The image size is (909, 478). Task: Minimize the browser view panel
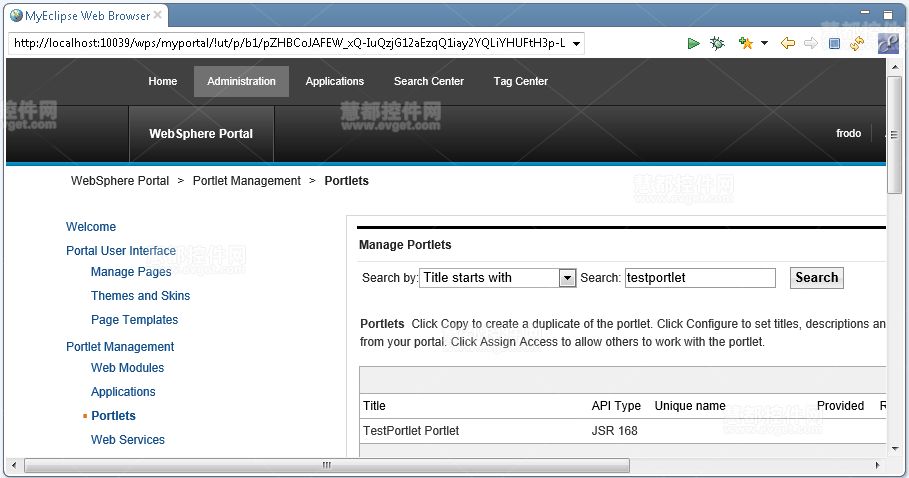click(865, 12)
